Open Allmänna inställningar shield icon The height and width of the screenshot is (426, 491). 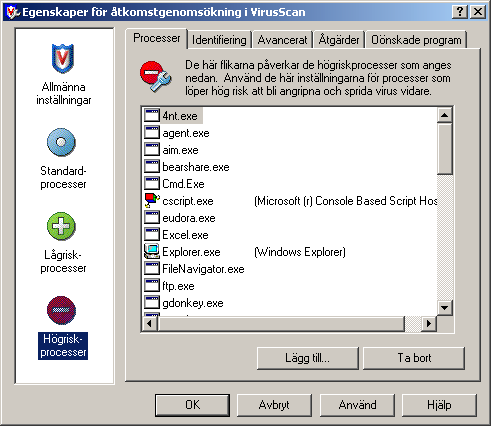[62, 58]
